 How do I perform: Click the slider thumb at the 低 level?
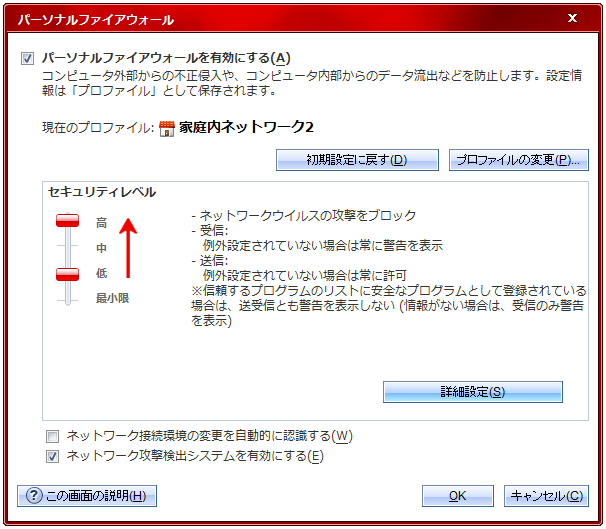click(67, 273)
